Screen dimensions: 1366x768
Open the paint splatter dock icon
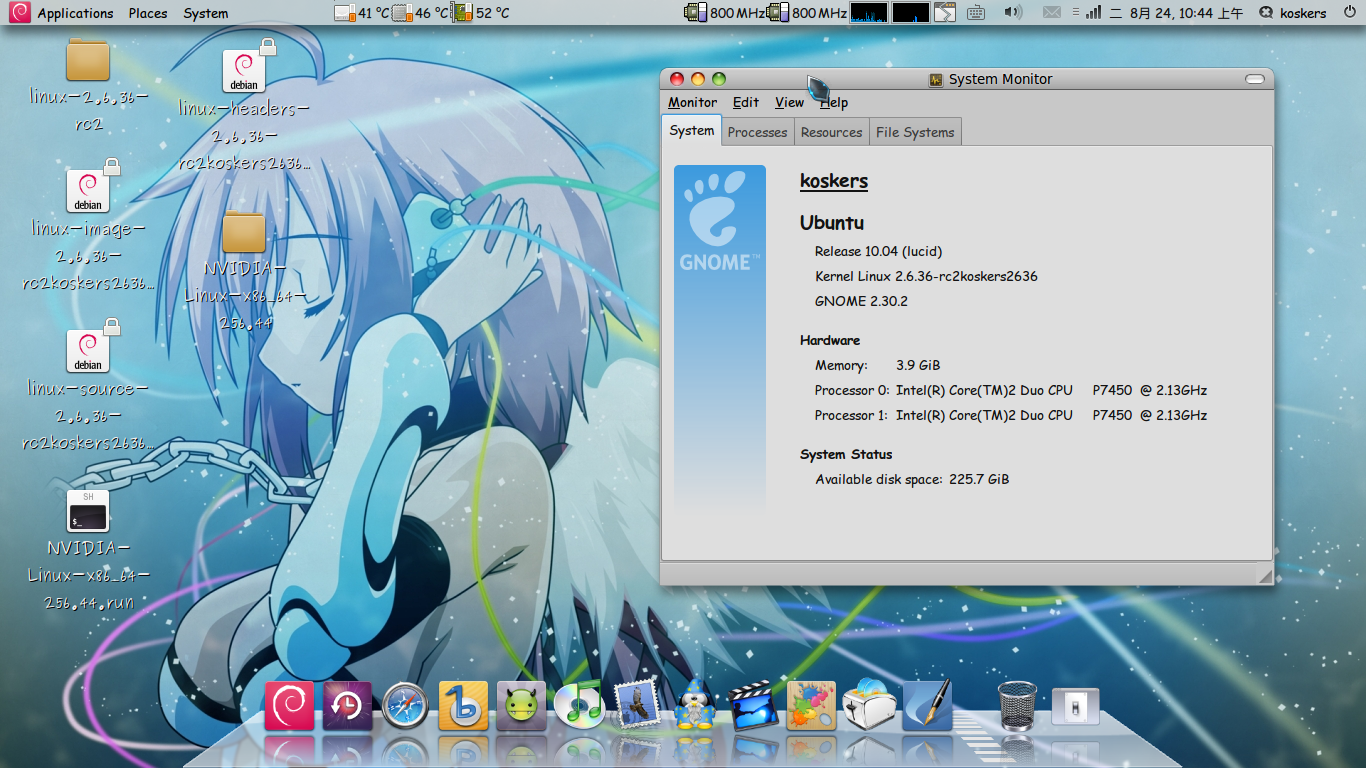point(811,706)
